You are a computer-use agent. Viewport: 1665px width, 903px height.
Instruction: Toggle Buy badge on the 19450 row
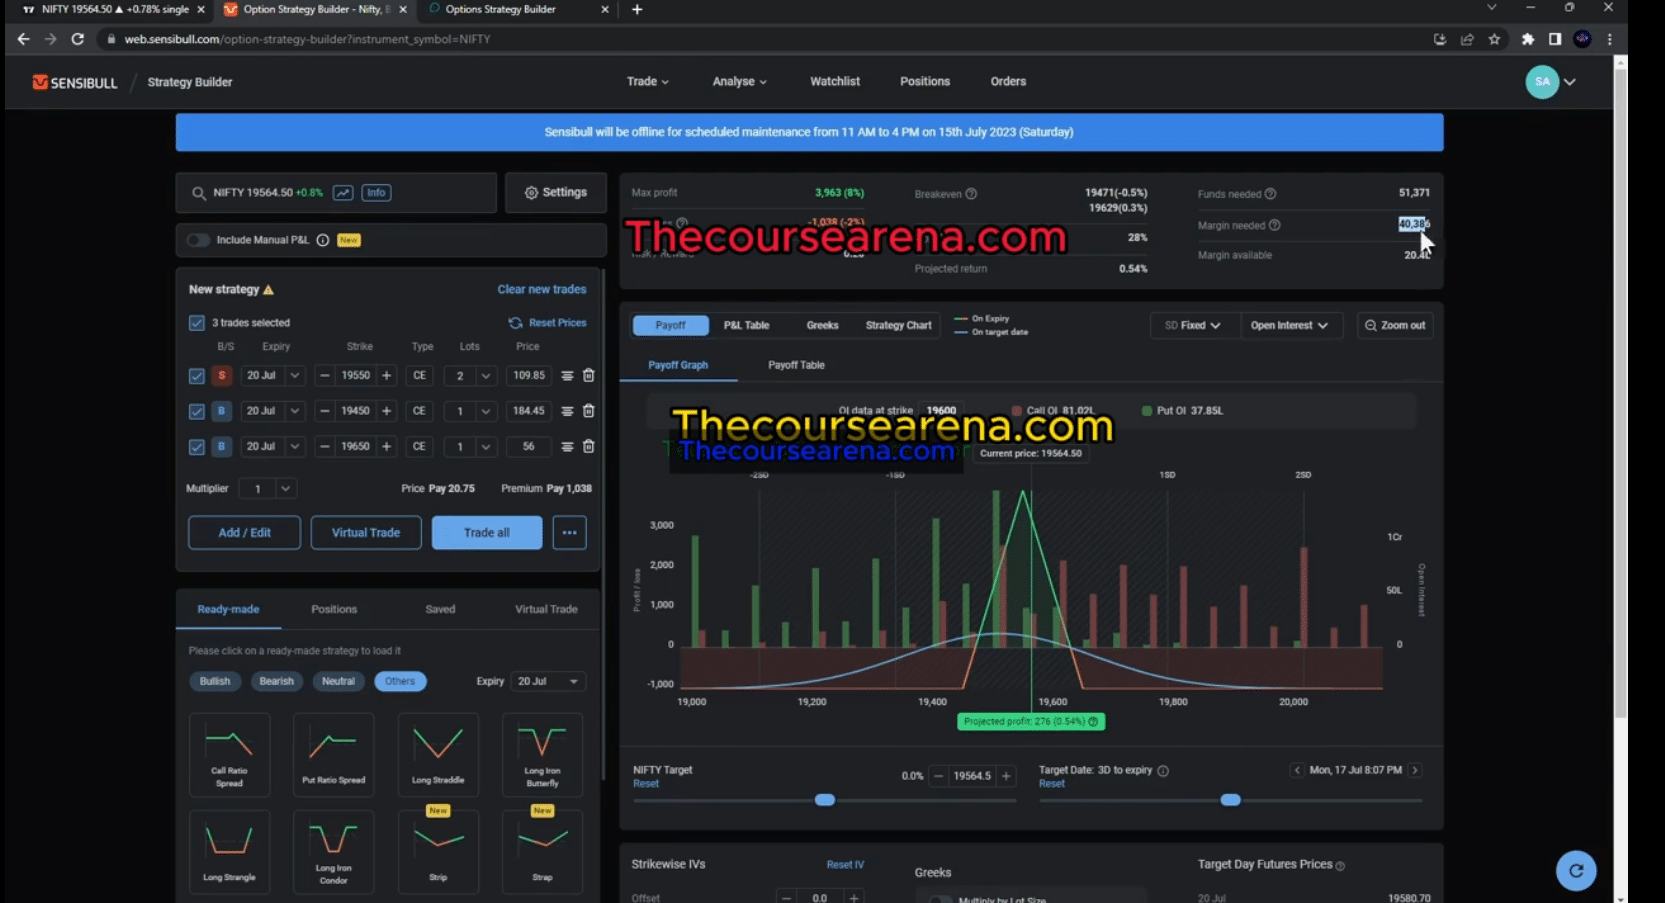[222, 411]
